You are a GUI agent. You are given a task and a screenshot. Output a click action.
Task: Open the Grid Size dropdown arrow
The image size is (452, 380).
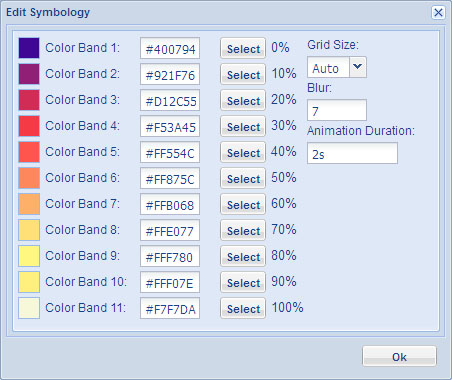click(x=358, y=67)
